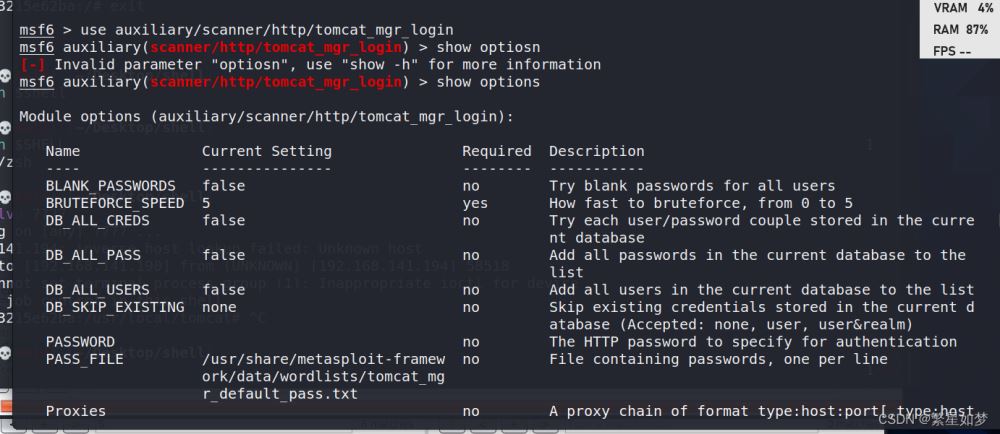This screenshot has height=434, width=1000.
Task: Click the DB_ALL_PASS option name
Action: pyautogui.click(x=93, y=255)
